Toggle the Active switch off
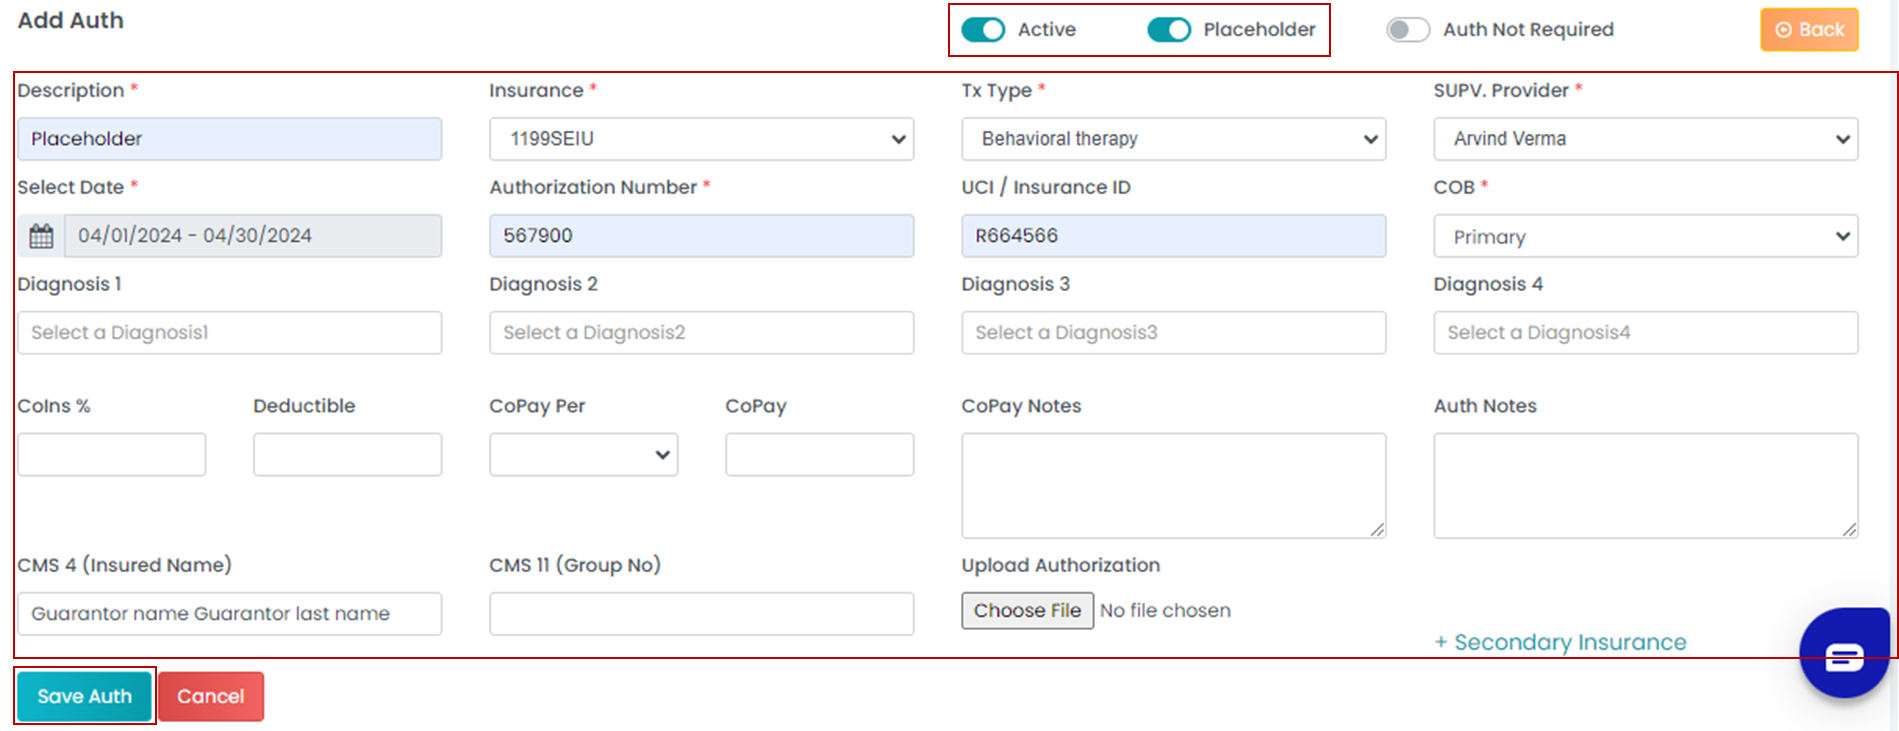Screen dimensions: 1899x731 983,30
